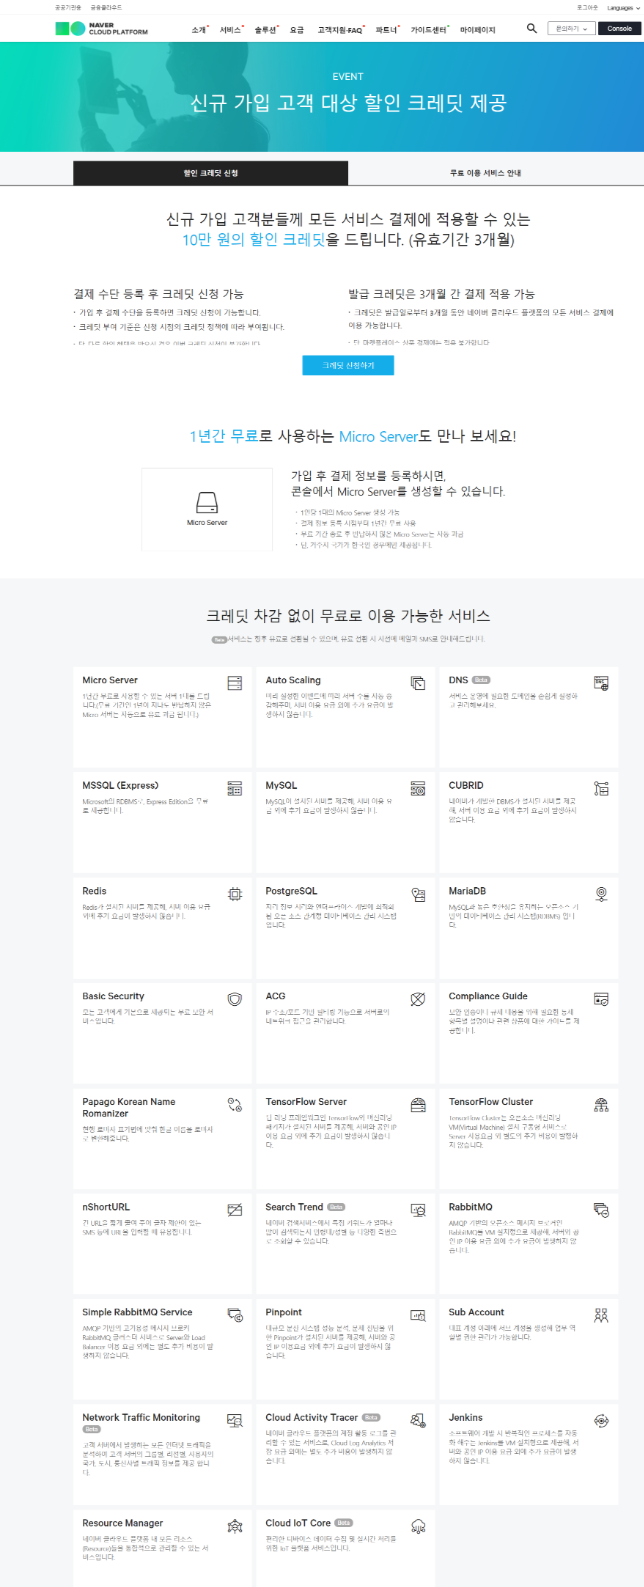
Task: Open the 서비스 navigation menu
Action: point(232,30)
